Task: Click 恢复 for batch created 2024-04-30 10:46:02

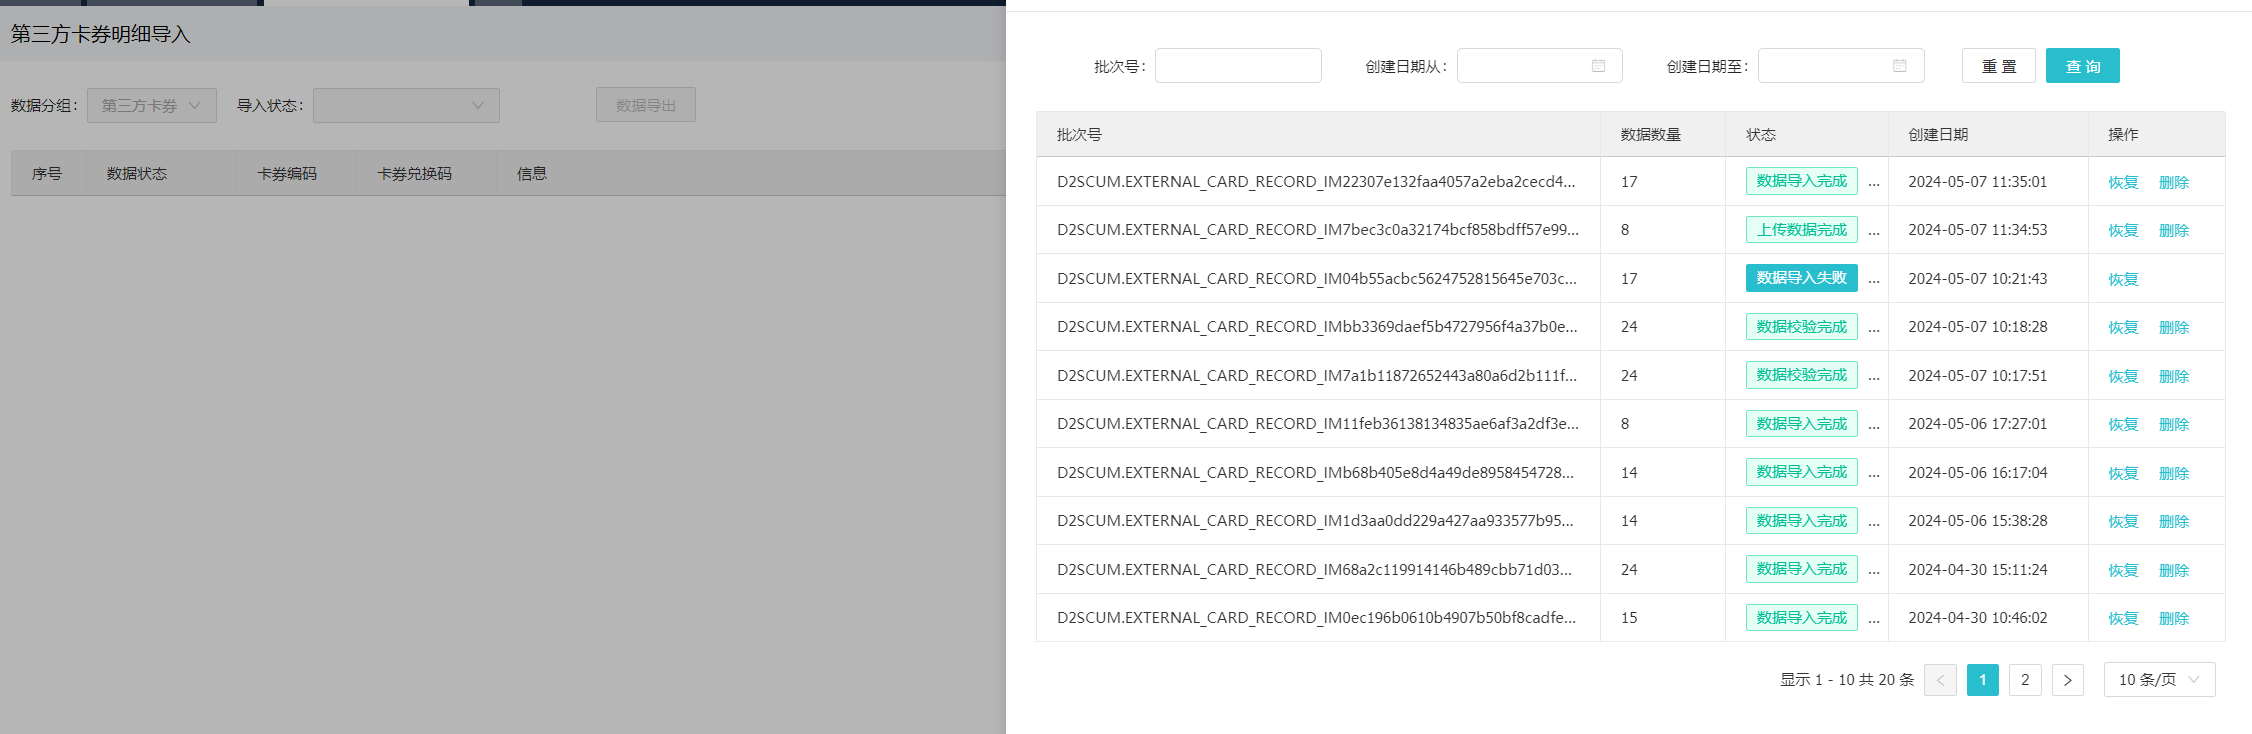Action: (x=2123, y=618)
